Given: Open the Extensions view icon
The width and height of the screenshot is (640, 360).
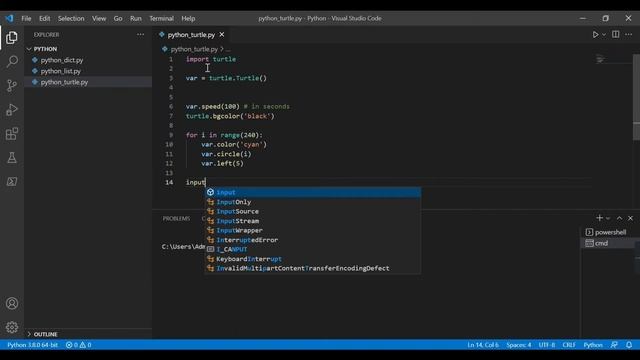Looking at the screenshot, I should coord(12,133).
